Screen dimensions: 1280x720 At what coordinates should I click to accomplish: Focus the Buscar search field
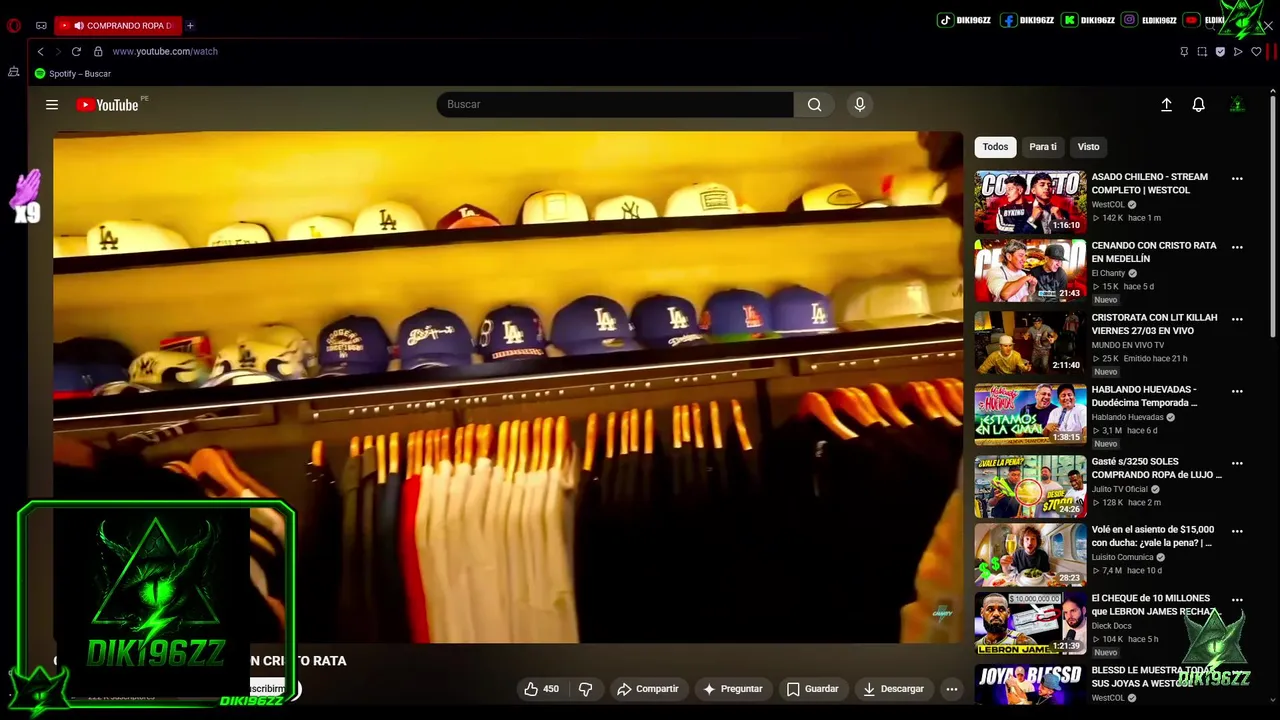[615, 104]
